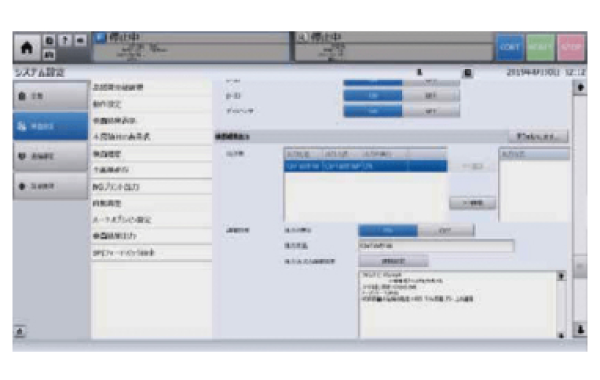Click the blue CONT button
This screenshot has height=380, width=600.
coord(510,47)
